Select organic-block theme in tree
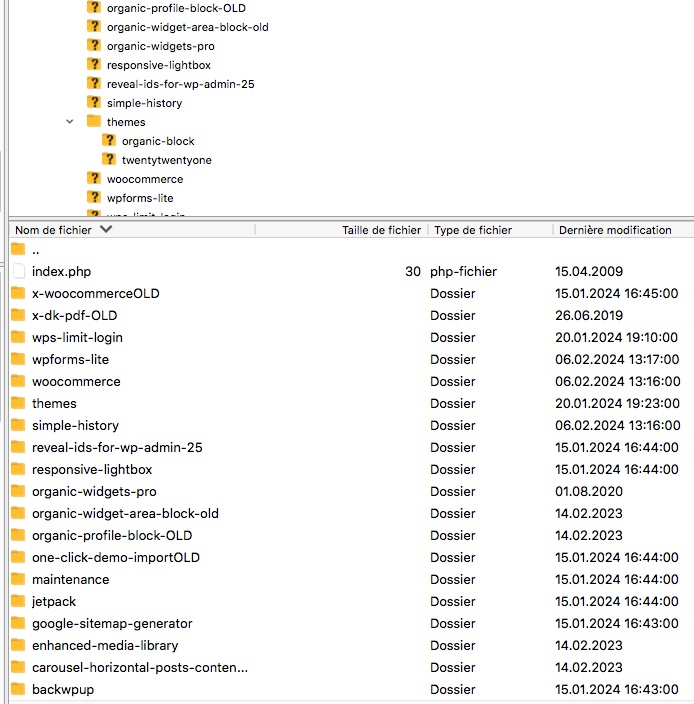The height and width of the screenshot is (704, 694). (158, 141)
